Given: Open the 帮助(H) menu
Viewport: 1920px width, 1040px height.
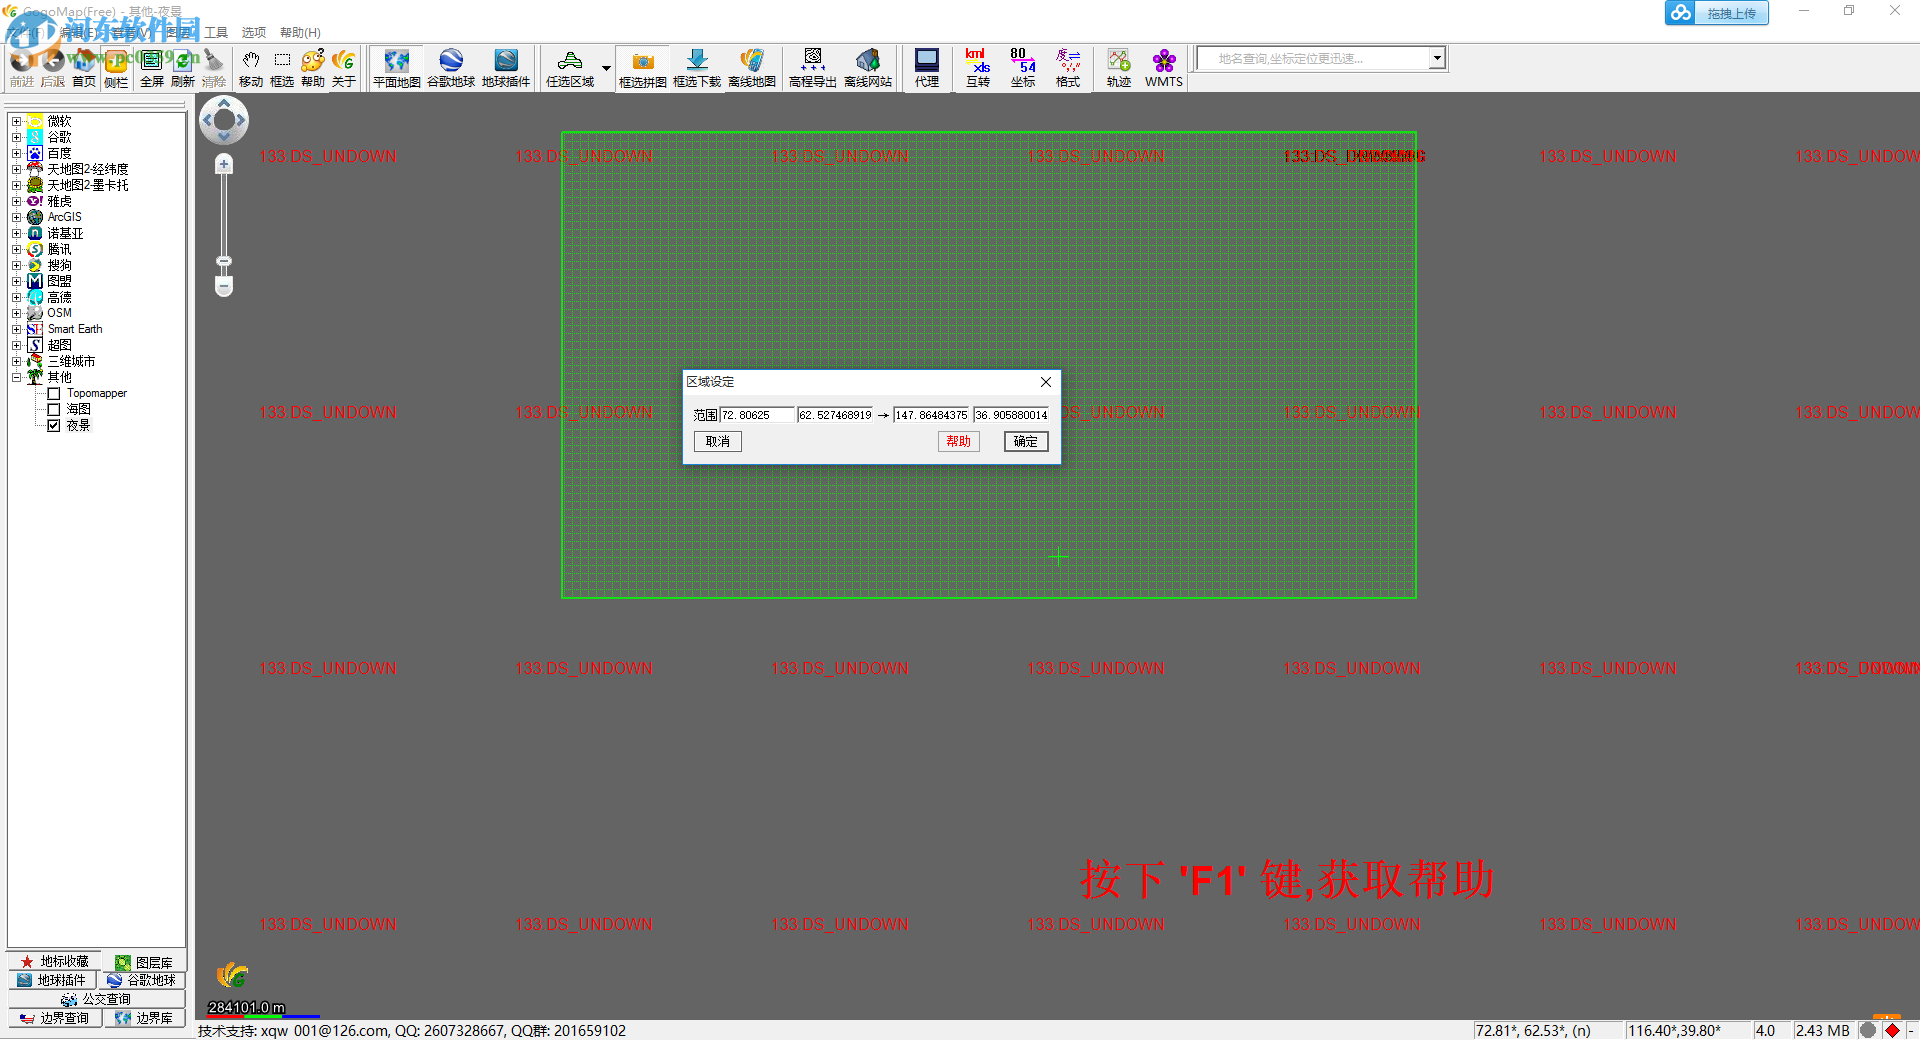Looking at the screenshot, I should pos(300,33).
